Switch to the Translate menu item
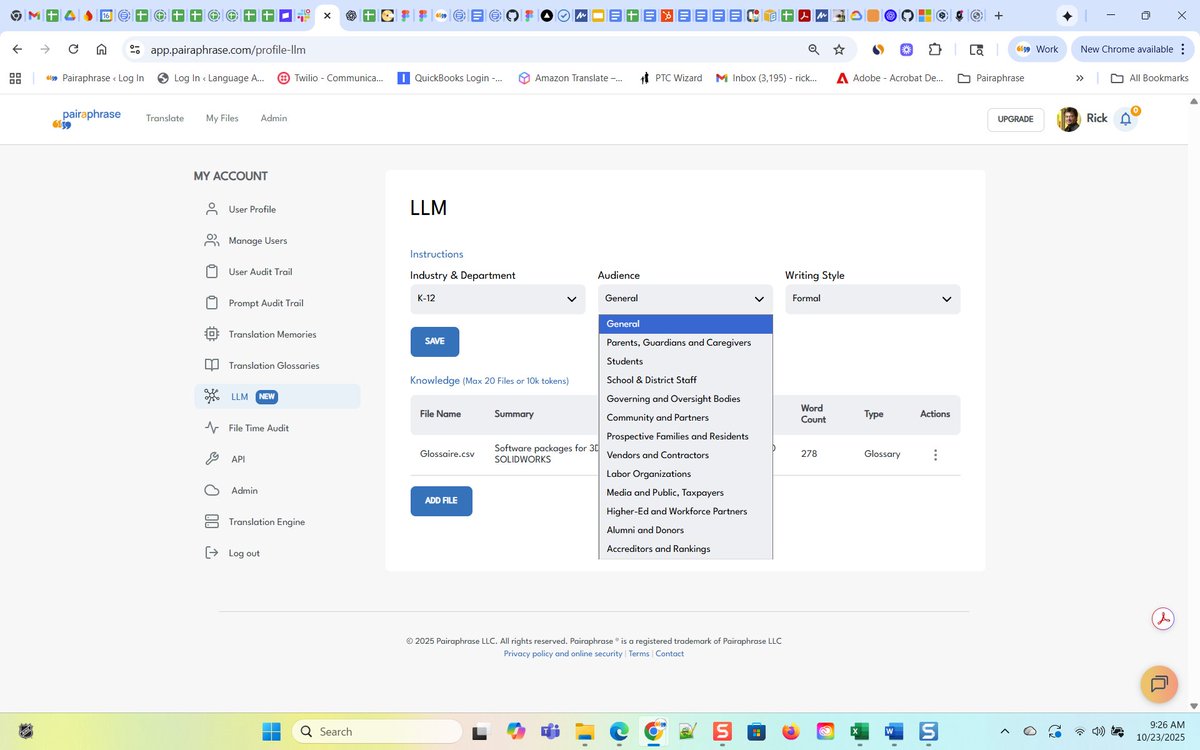The image size is (1200, 750). 164,118
